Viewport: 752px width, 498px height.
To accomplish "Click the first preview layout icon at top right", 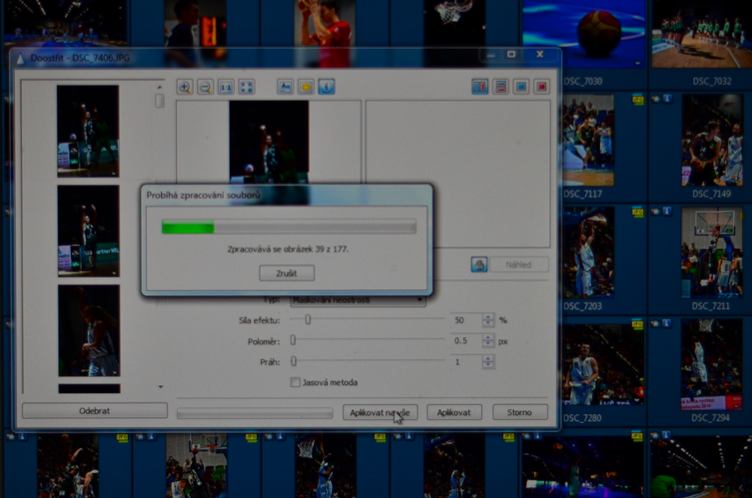I will tap(480, 87).
